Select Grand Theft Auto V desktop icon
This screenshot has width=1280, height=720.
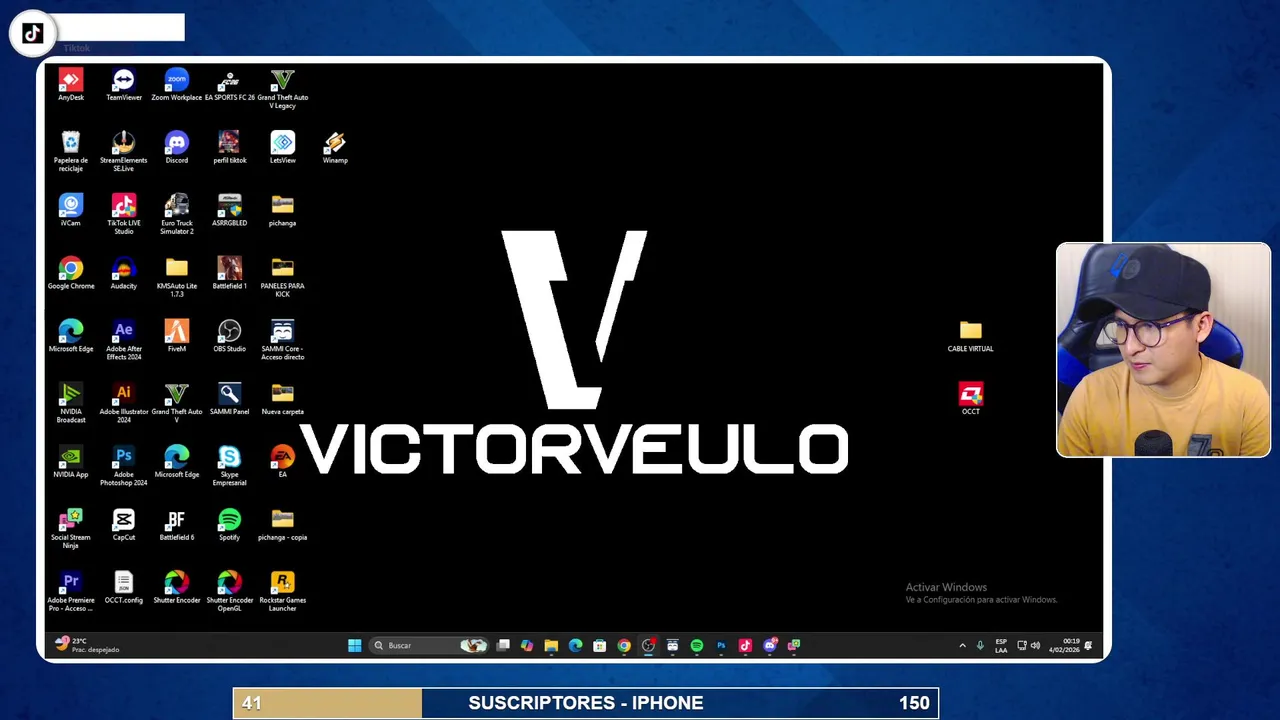pyautogui.click(x=177, y=403)
